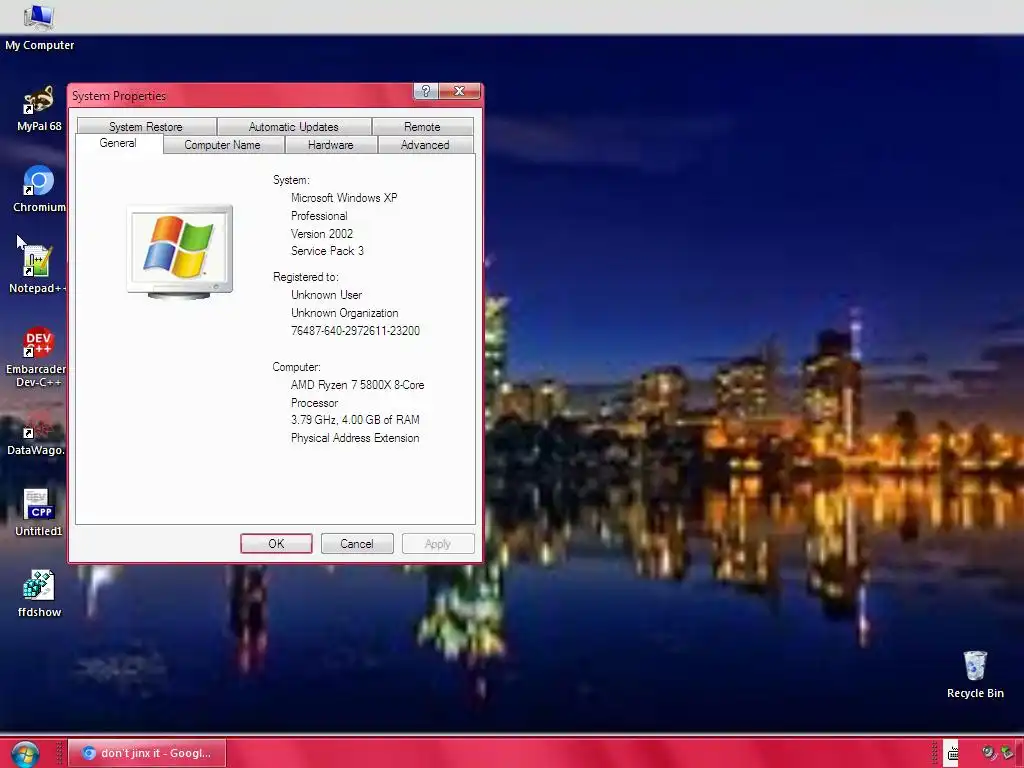The image size is (1024, 768).
Task: Click the "Microsoft Windows XP" text
Action: 344,197
